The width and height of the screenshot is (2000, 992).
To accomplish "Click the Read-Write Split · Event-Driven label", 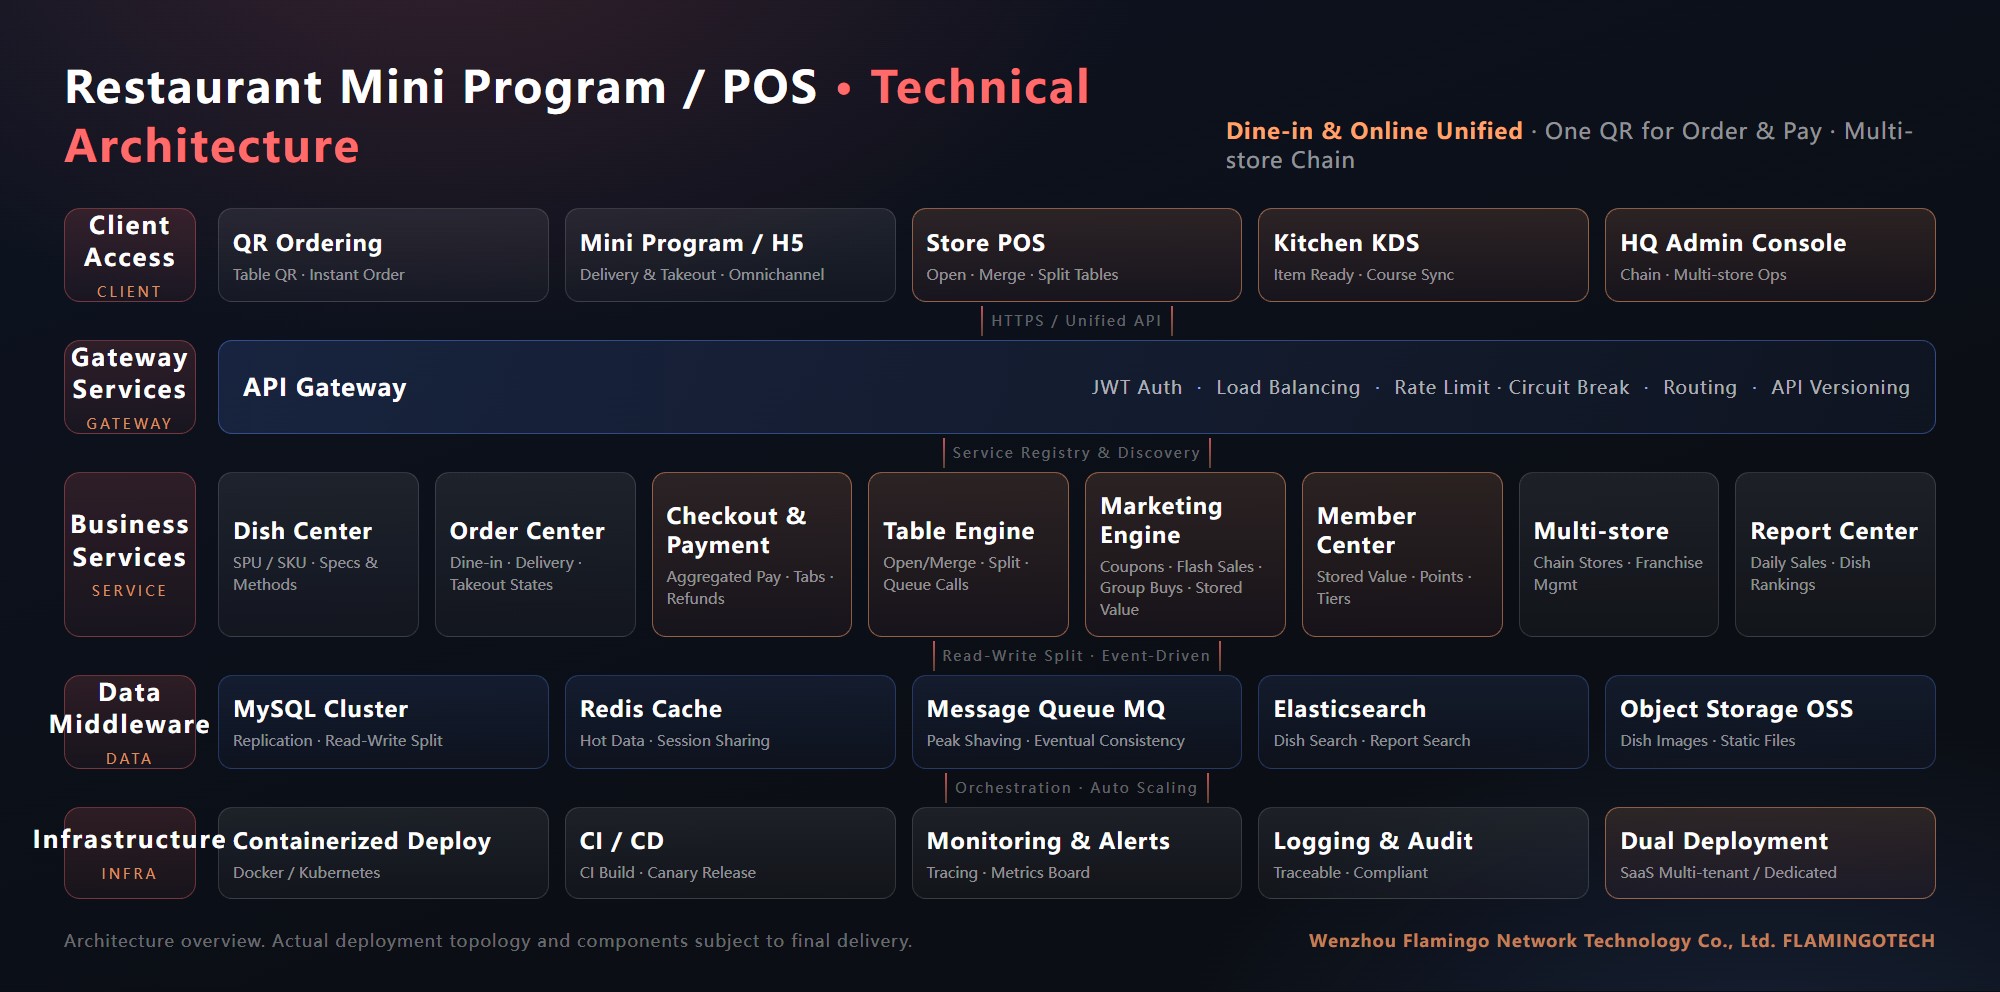I will tap(1077, 656).
